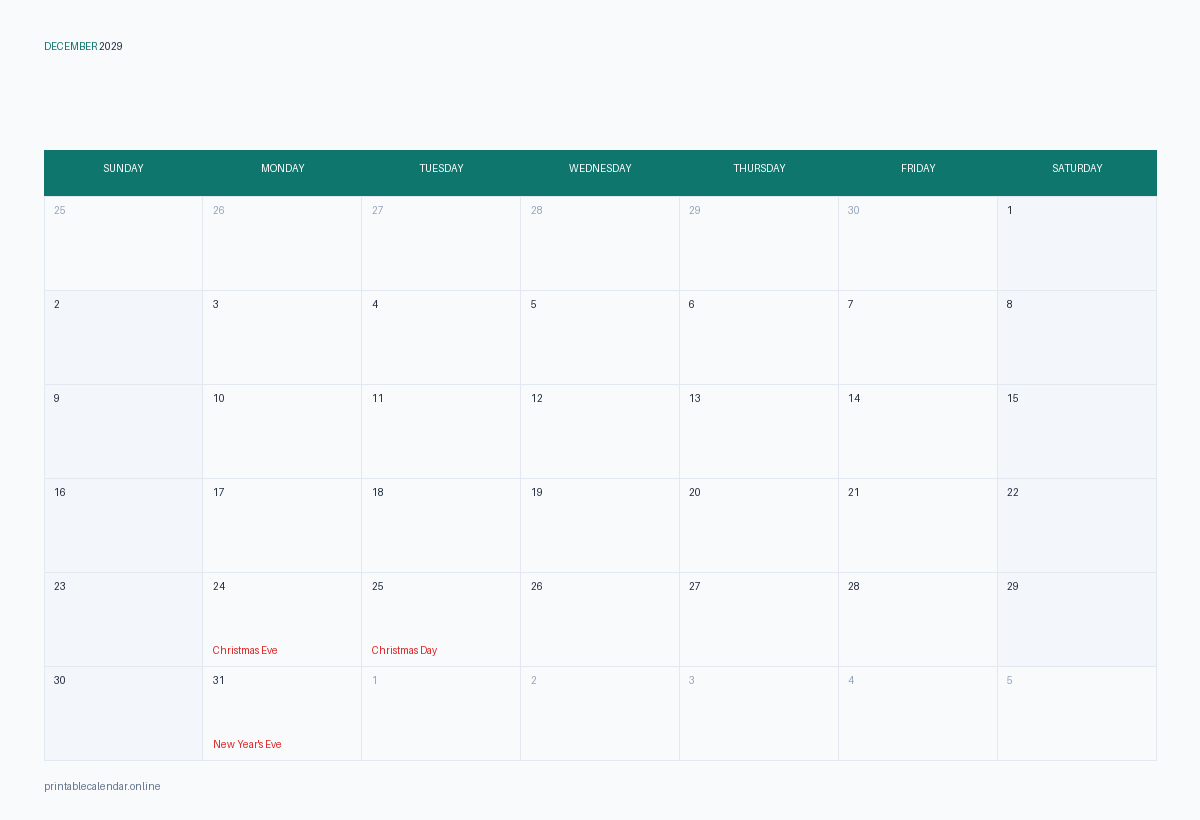Image resolution: width=1200 pixels, height=820 pixels.
Task: Select the date cell numbered 8
Action: 1077,337
